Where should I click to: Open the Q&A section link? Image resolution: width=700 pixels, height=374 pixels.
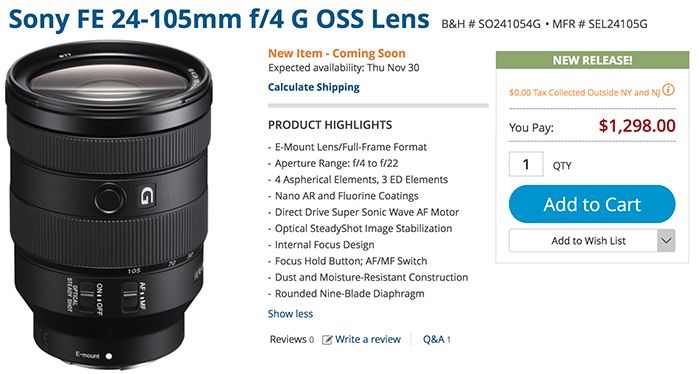[x=437, y=340]
